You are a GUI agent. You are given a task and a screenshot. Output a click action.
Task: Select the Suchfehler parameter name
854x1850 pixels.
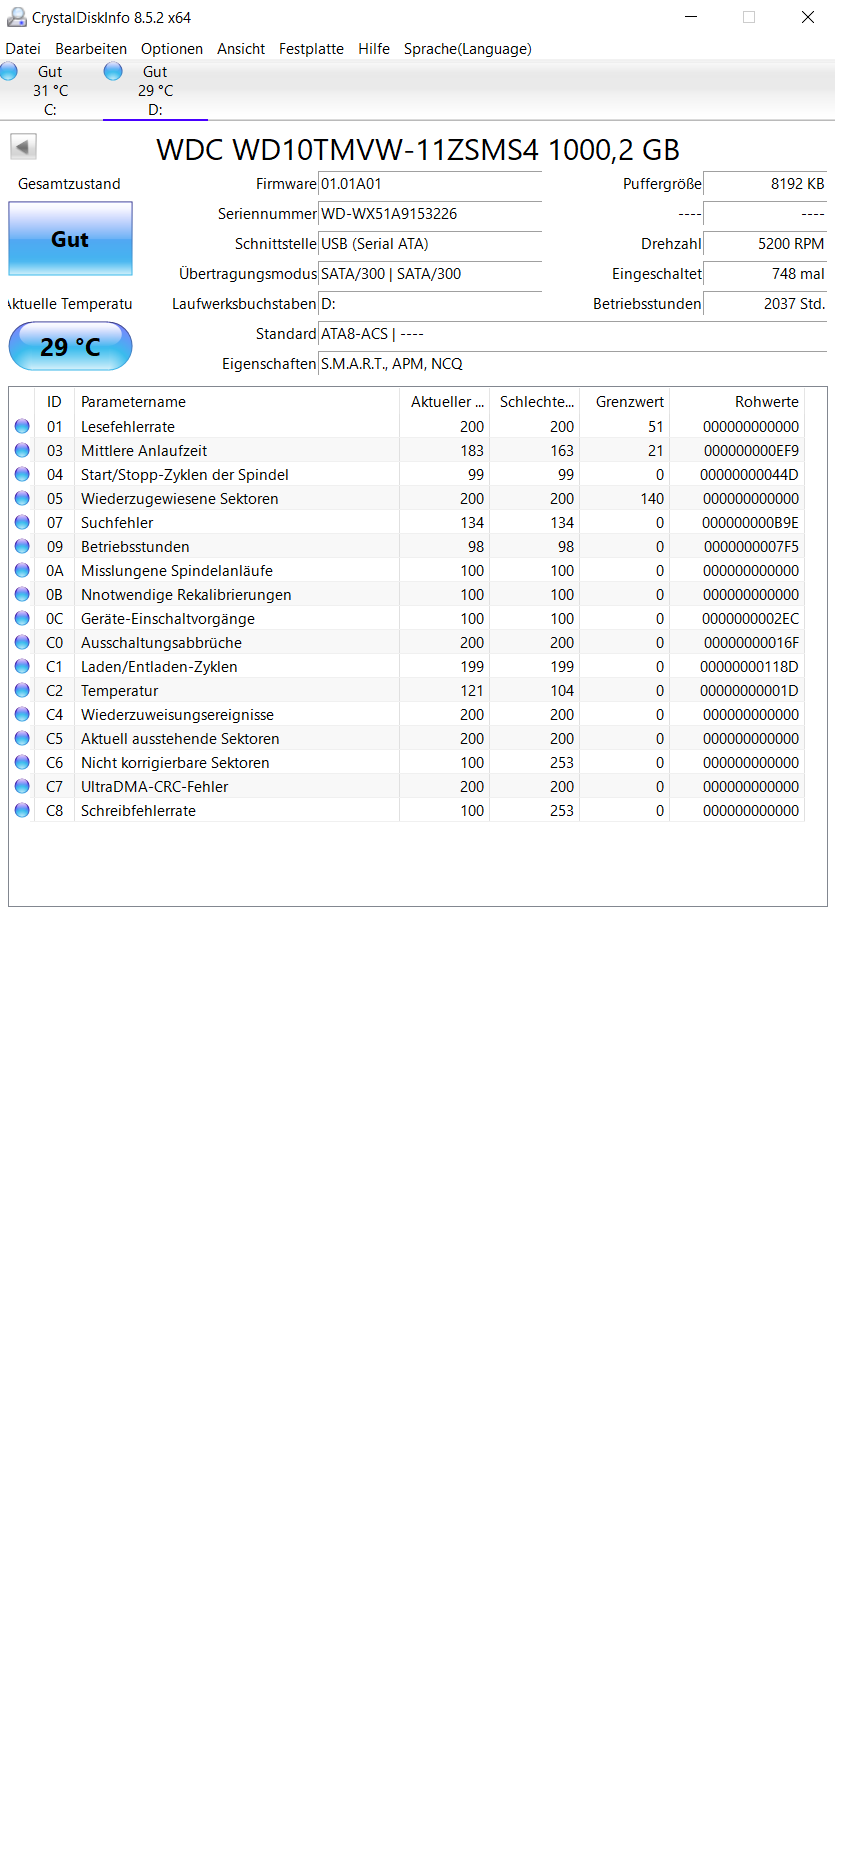117,523
